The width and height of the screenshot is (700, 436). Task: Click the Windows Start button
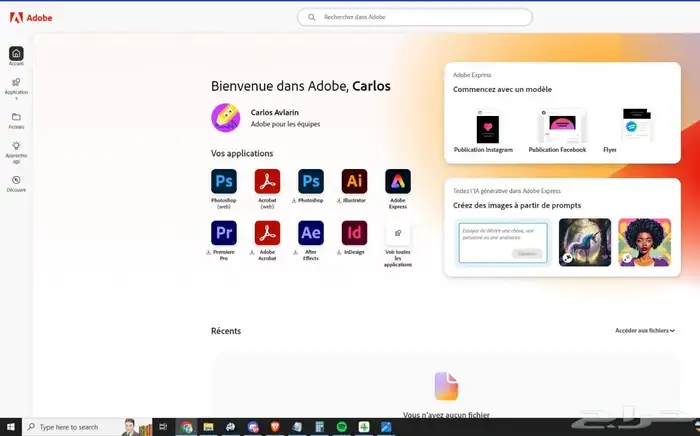pos(11,427)
